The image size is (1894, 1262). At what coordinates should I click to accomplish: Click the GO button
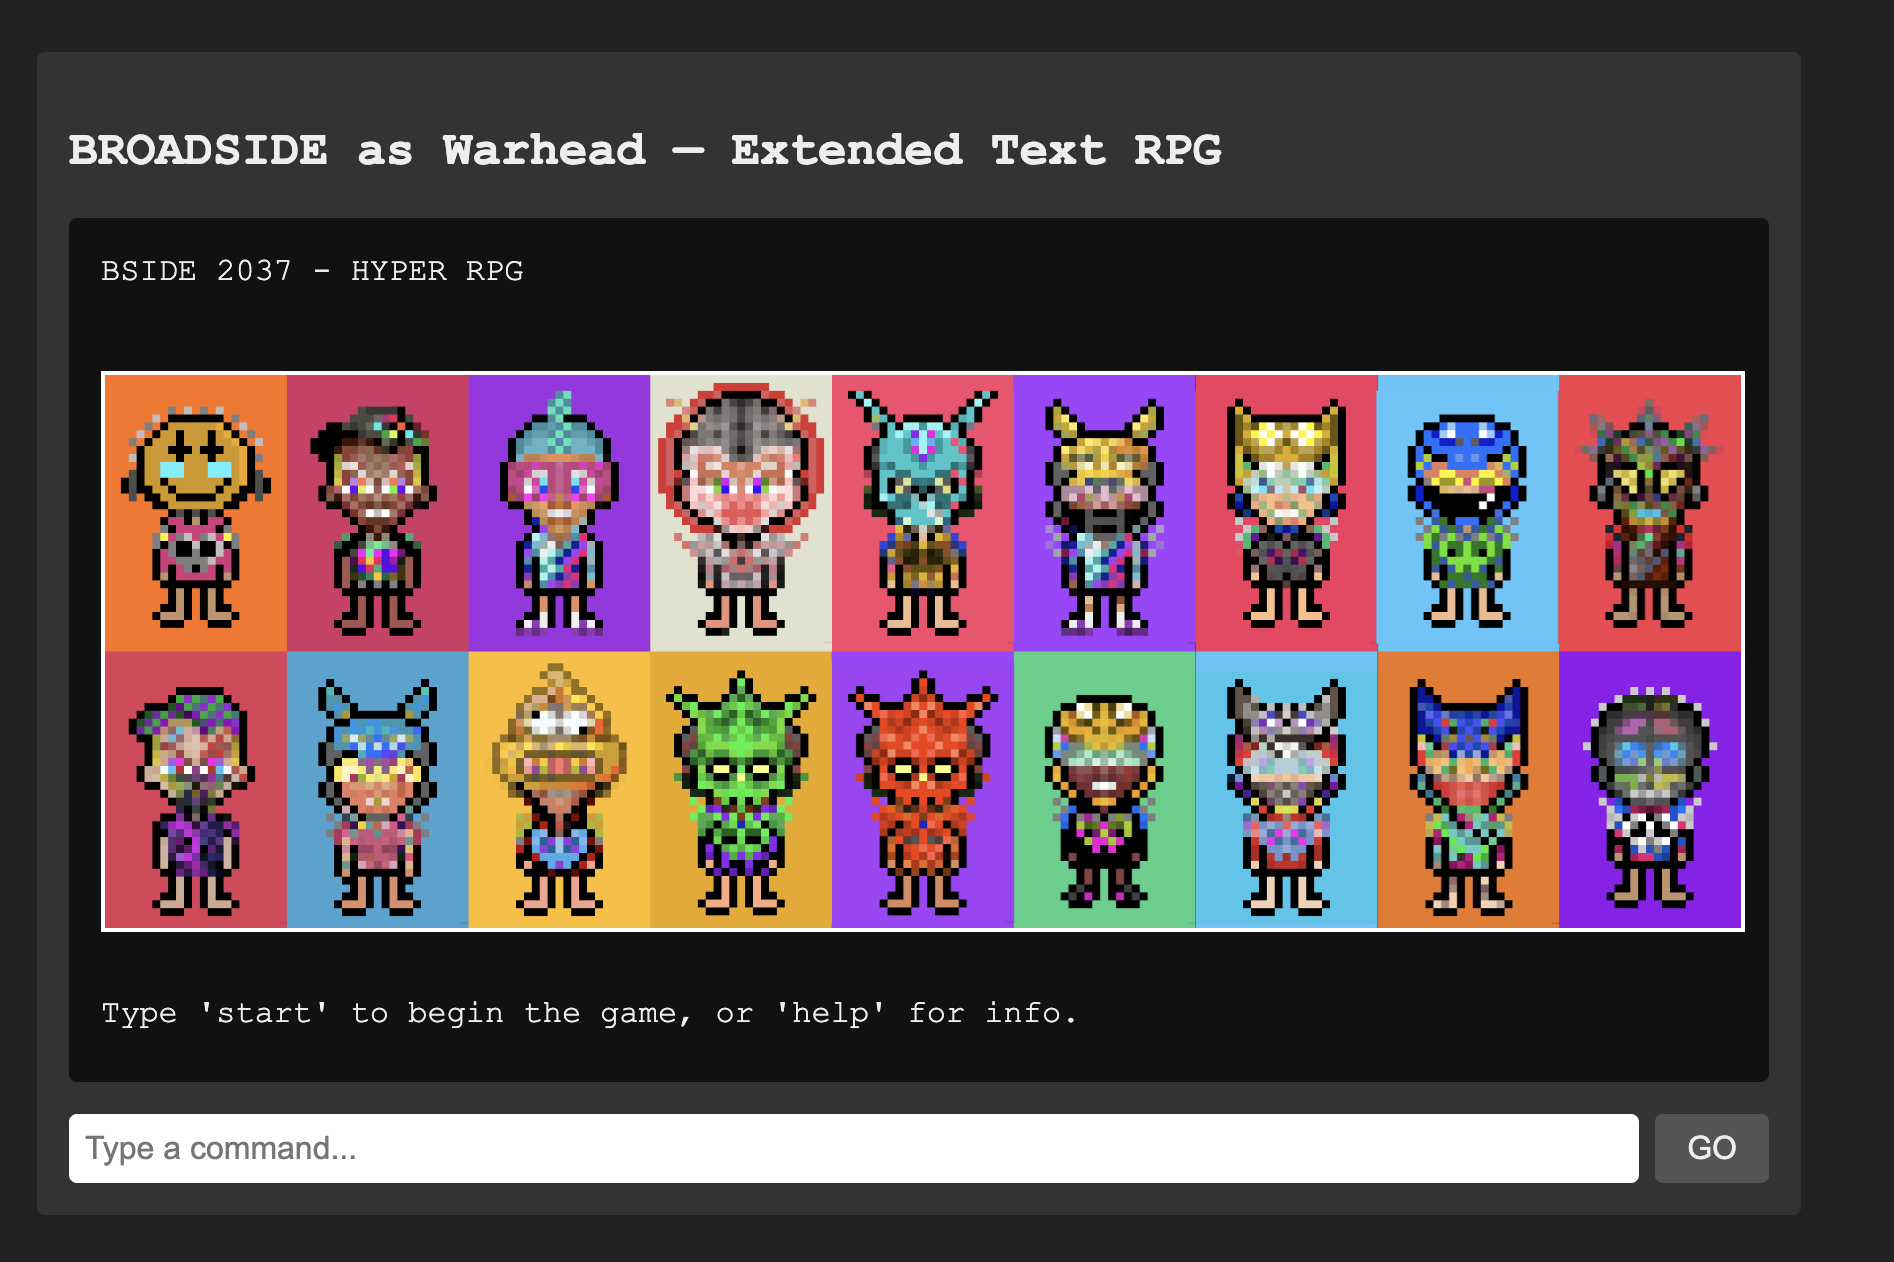coord(1711,1148)
